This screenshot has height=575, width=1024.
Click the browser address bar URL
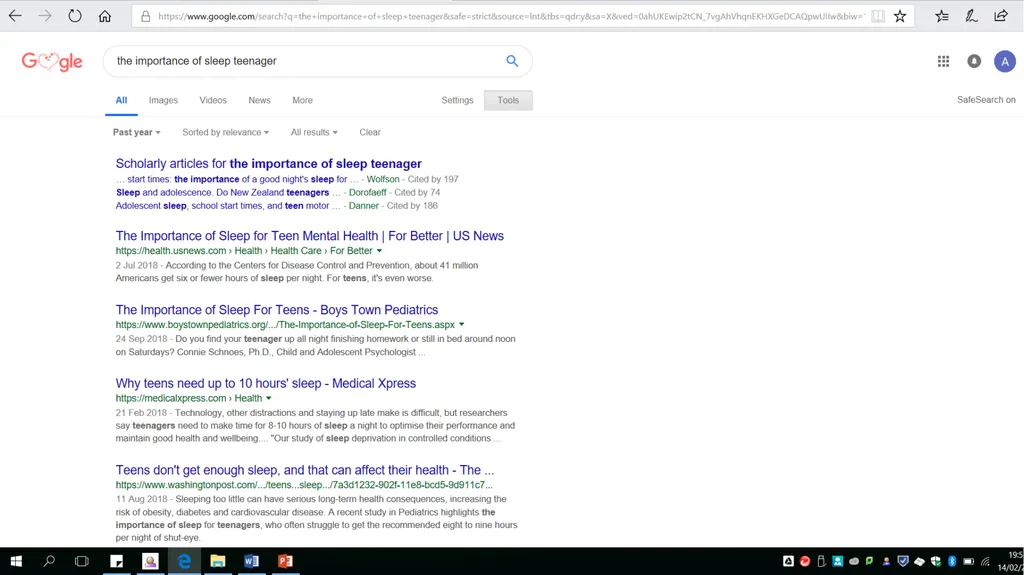(x=511, y=16)
